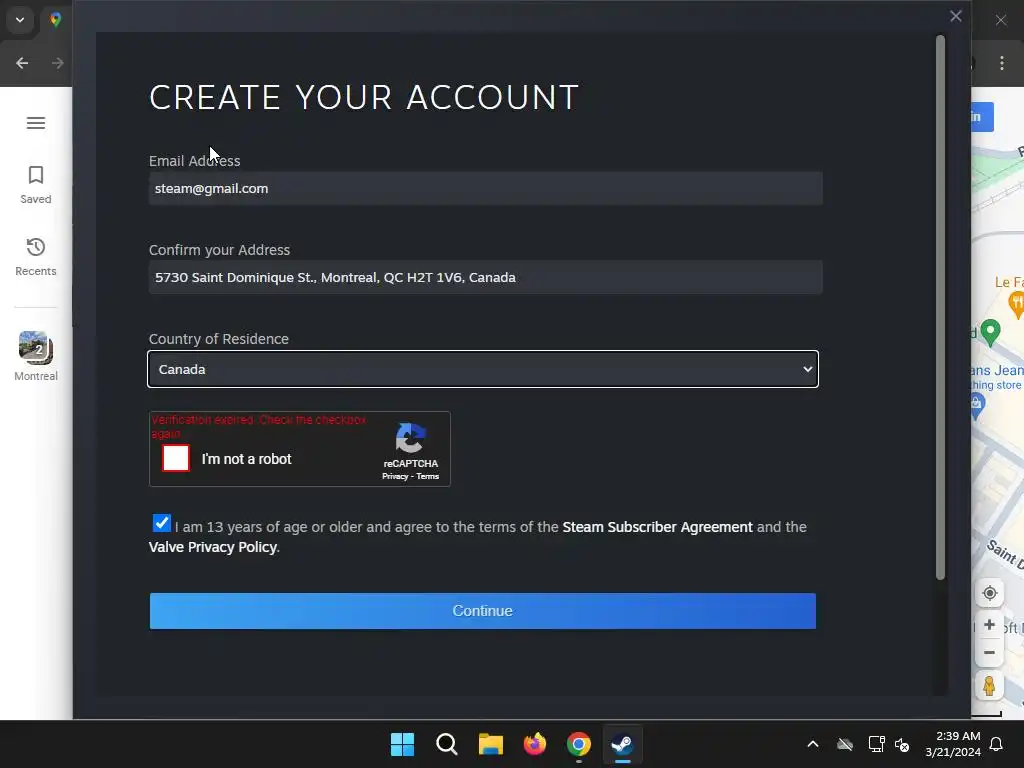Click the reCAPTCHA logo icon
Viewport: 1024px width, 768px height.
pos(411,438)
